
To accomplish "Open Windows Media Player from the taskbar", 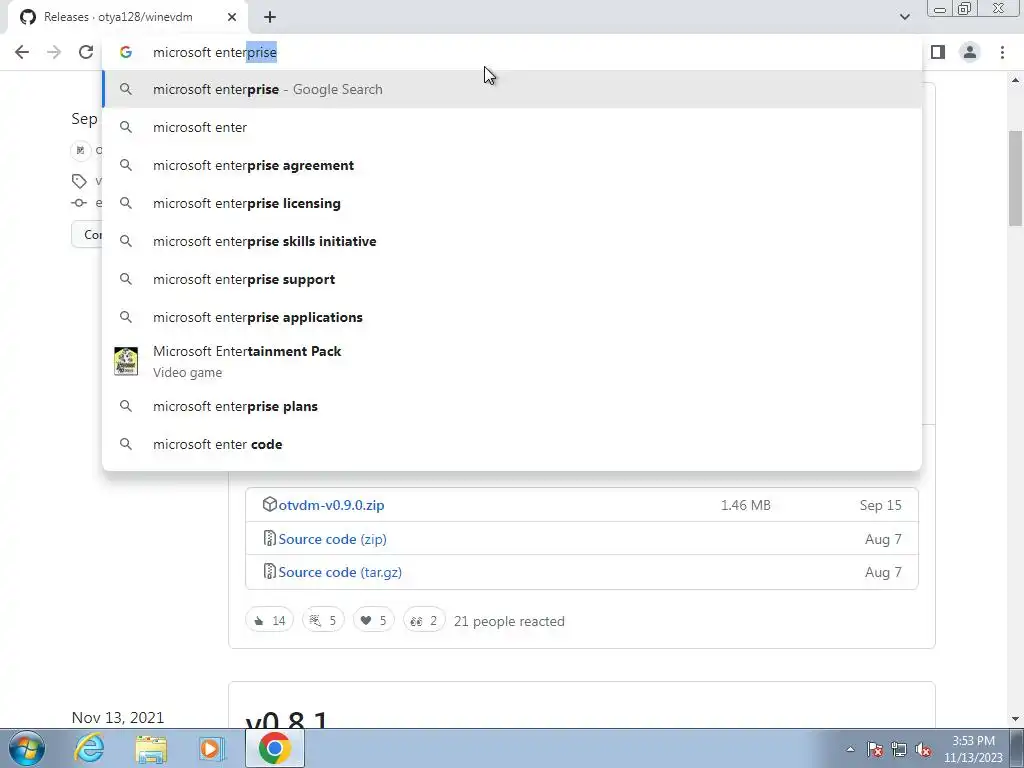I will coord(212,749).
